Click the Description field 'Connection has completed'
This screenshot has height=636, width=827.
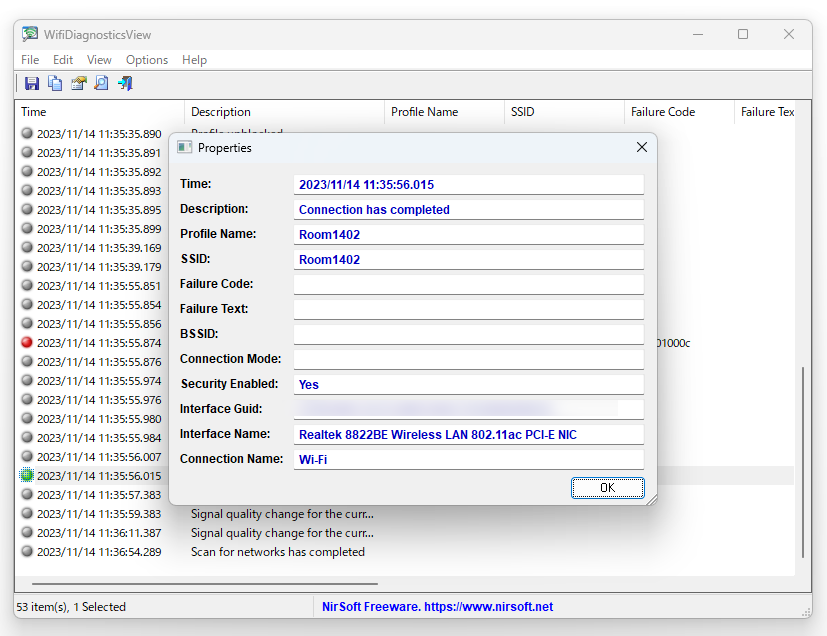coord(468,209)
